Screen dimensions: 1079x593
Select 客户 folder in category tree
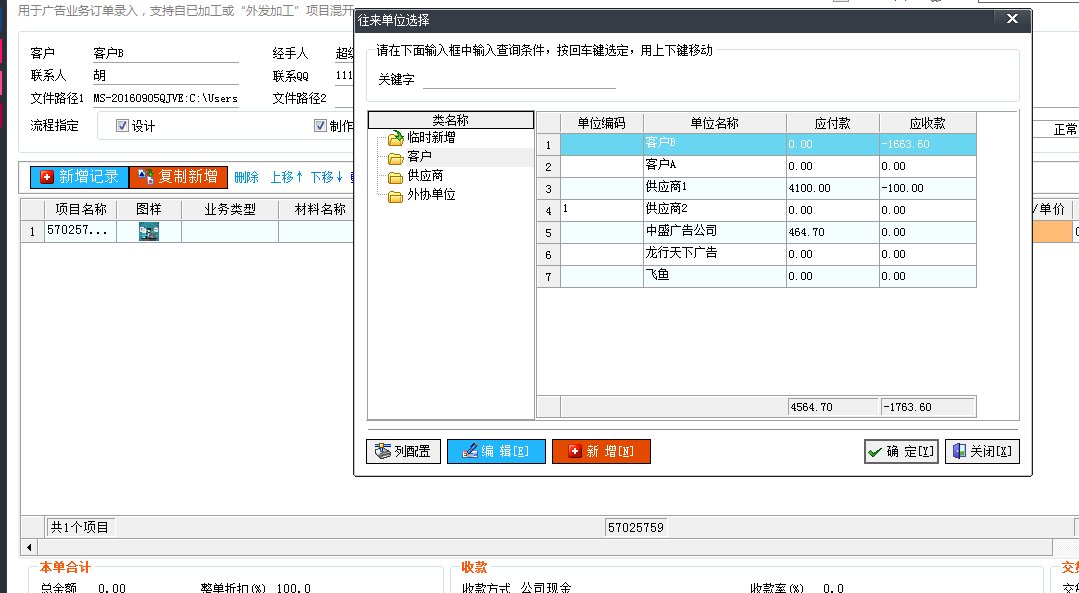tap(419, 157)
